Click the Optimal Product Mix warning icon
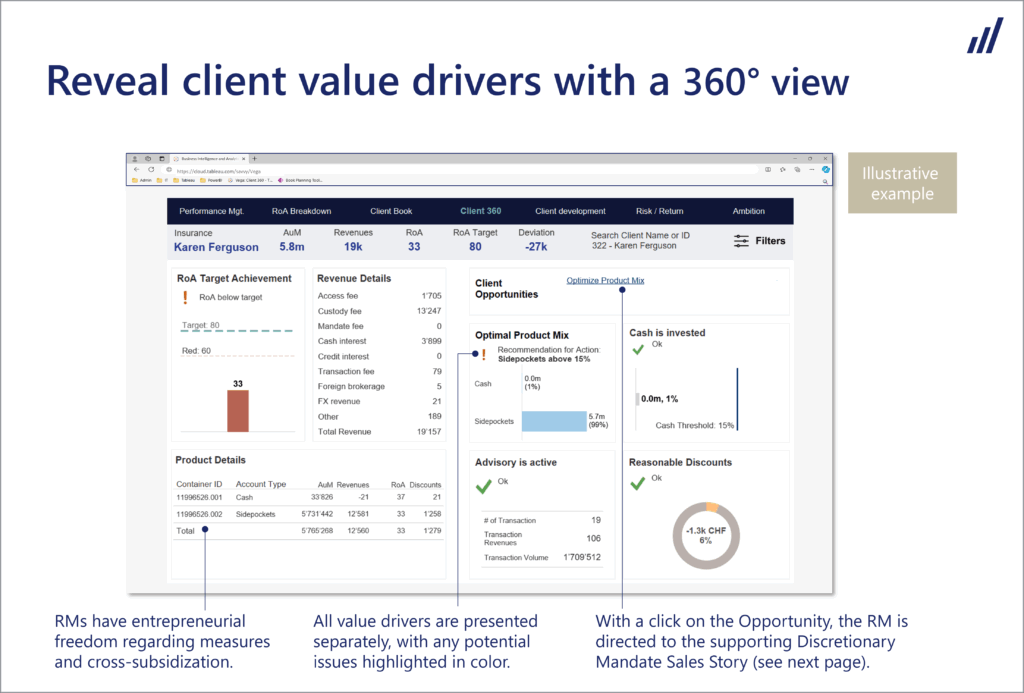 [484, 354]
